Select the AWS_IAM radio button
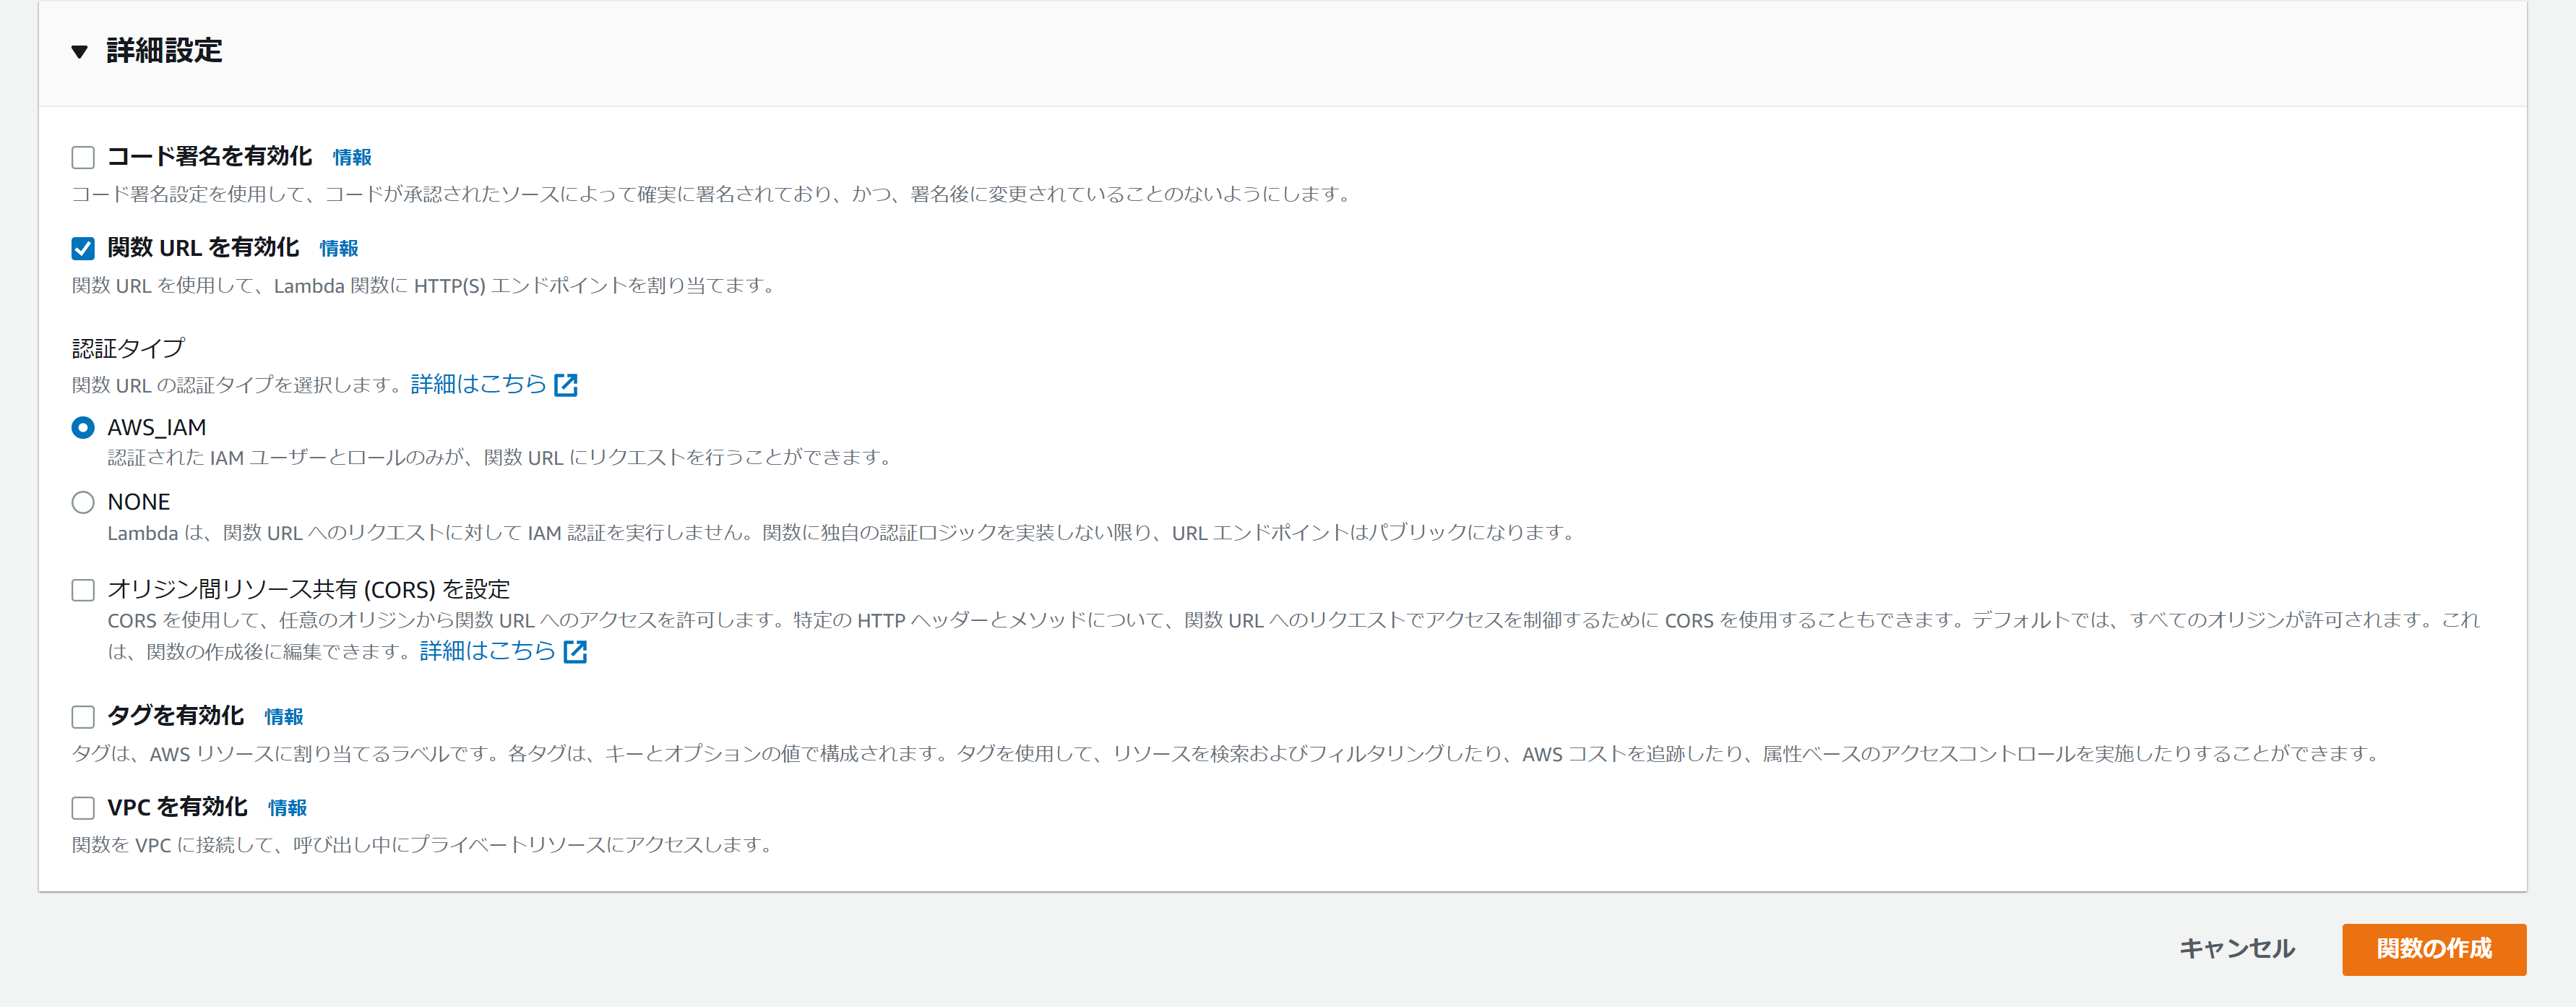Image resolution: width=2576 pixels, height=1007 pixels. point(83,428)
